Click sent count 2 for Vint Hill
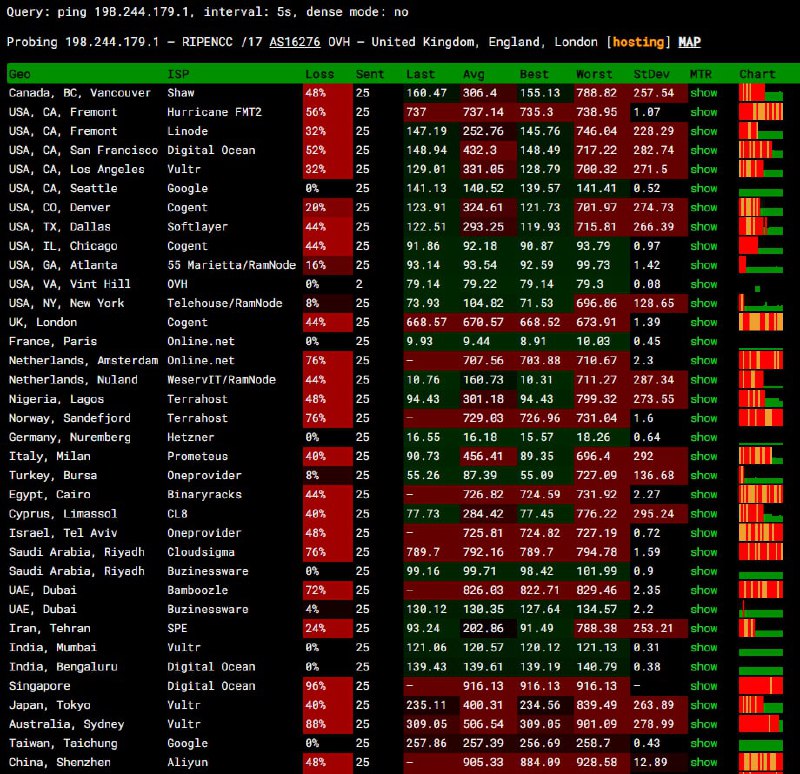The image size is (800, 774). 359,284
